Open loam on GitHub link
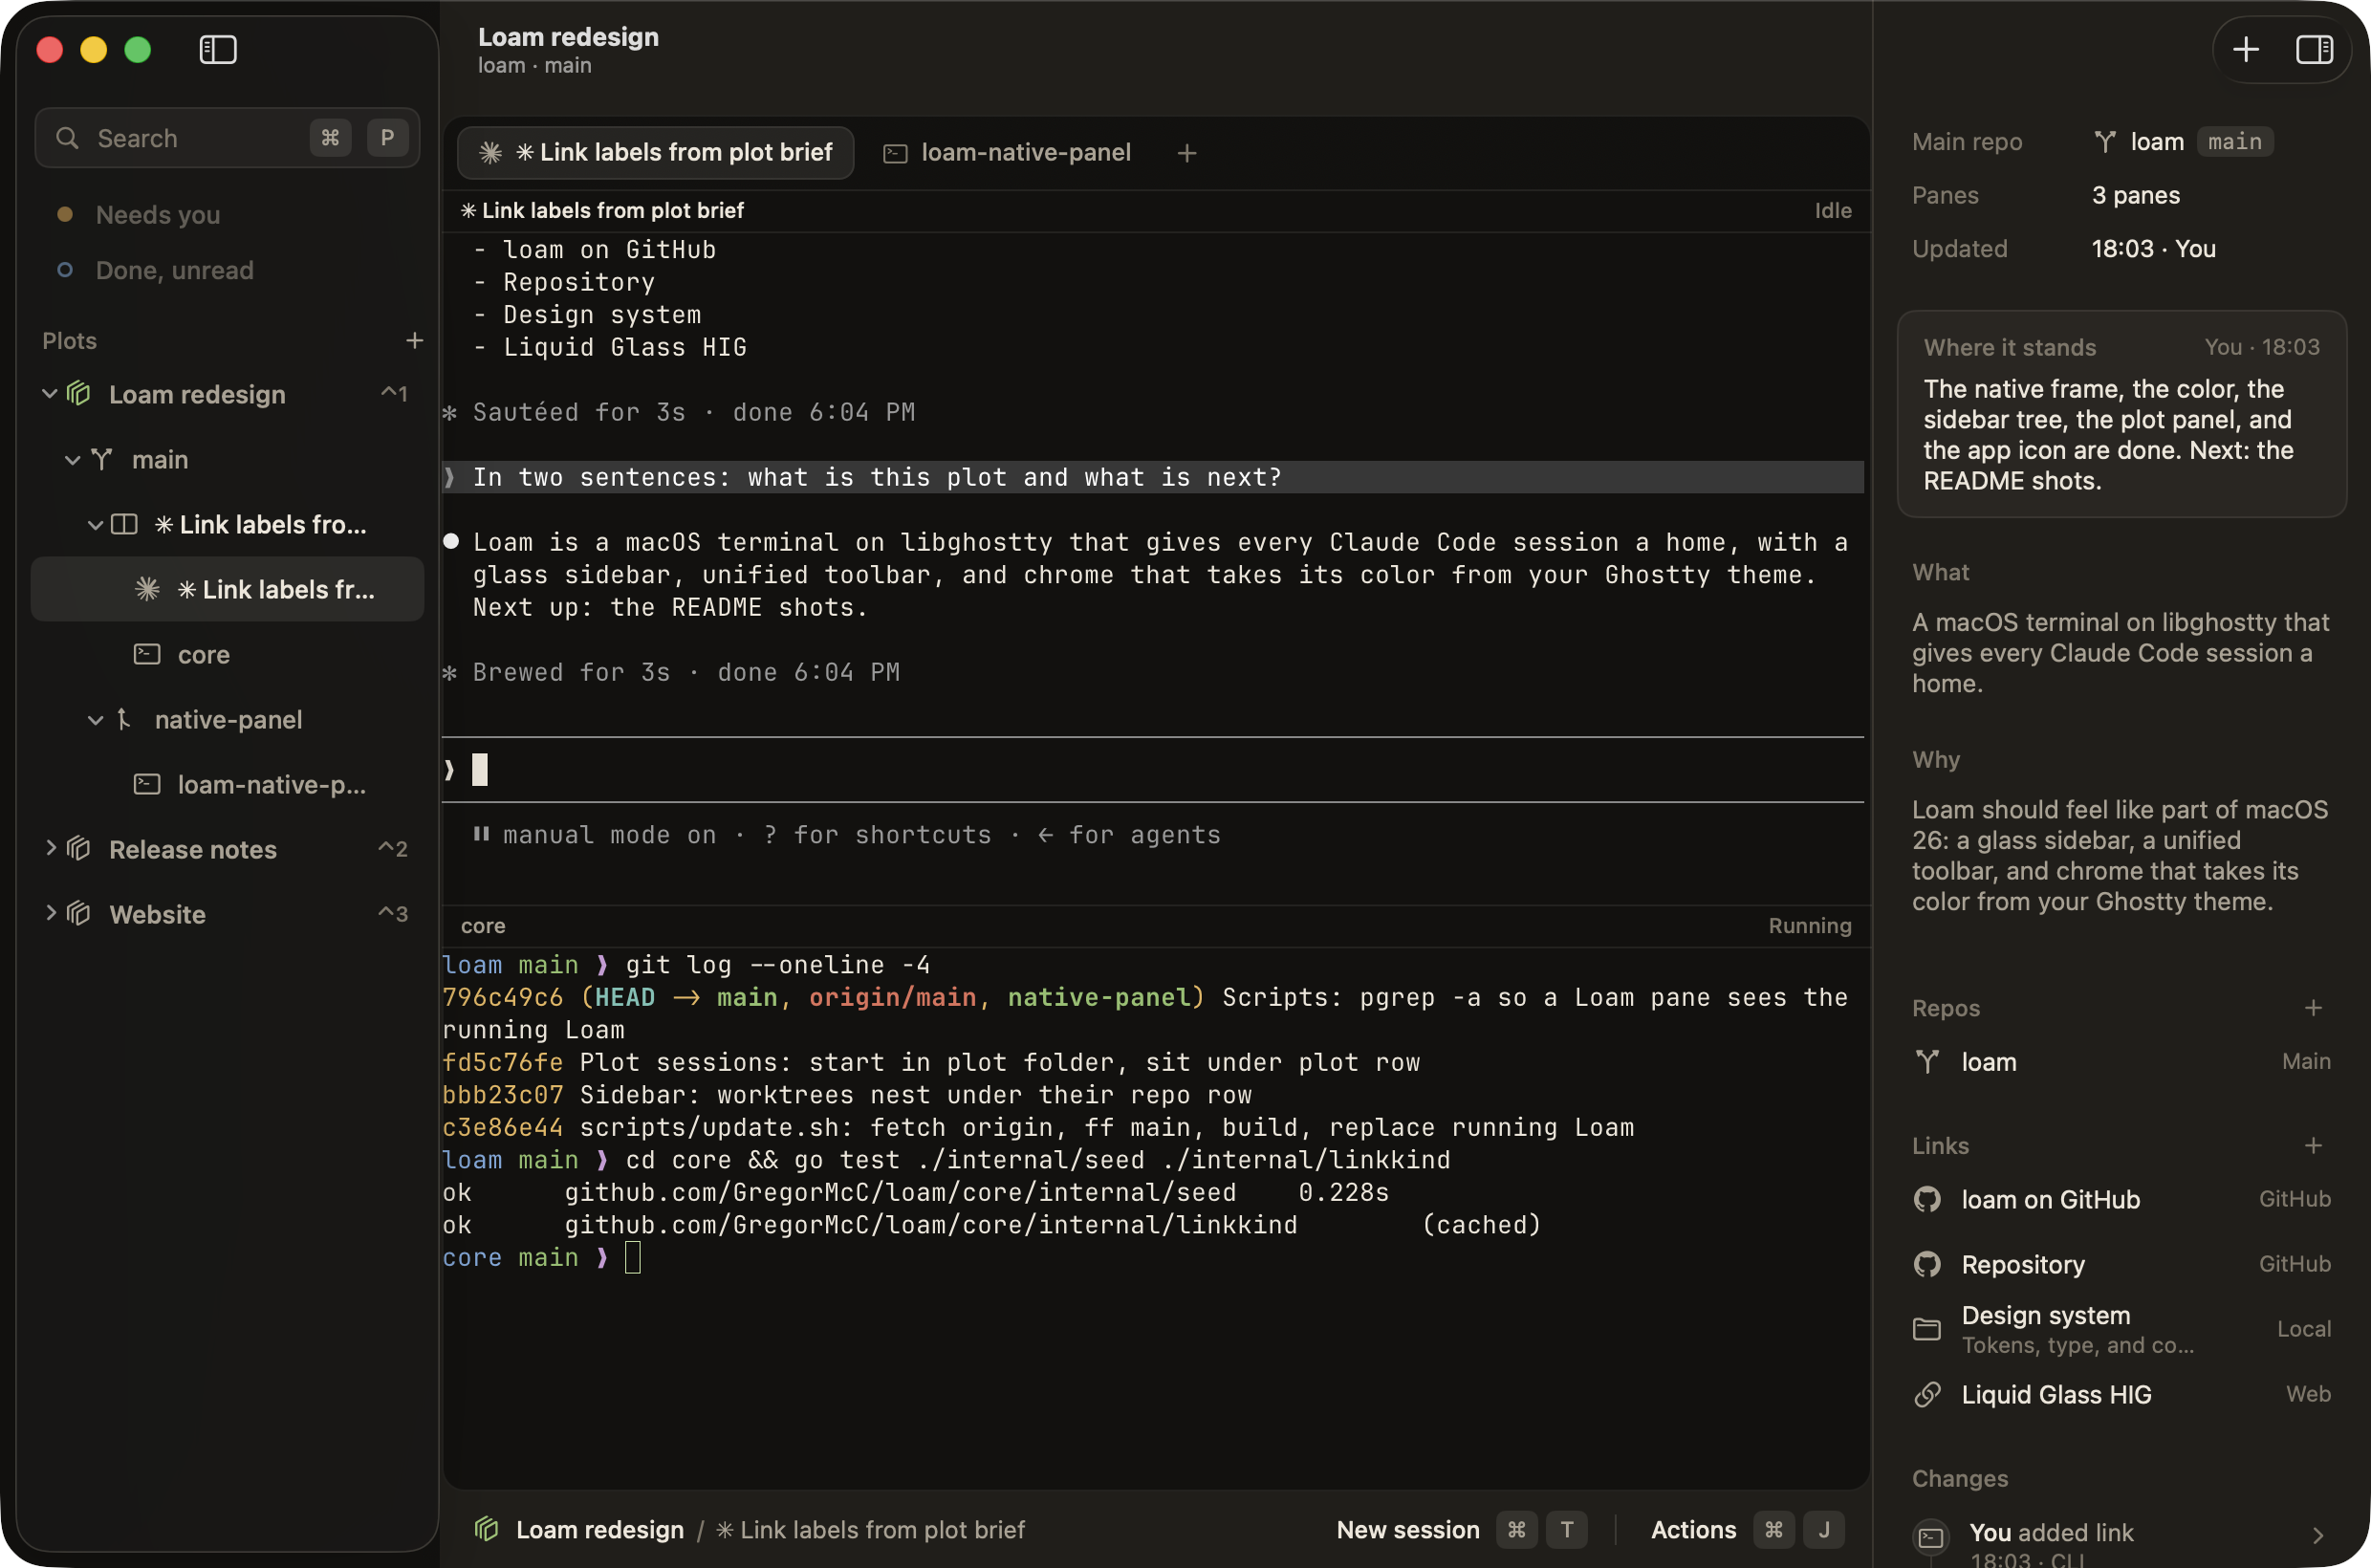 tap(2121, 1200)
